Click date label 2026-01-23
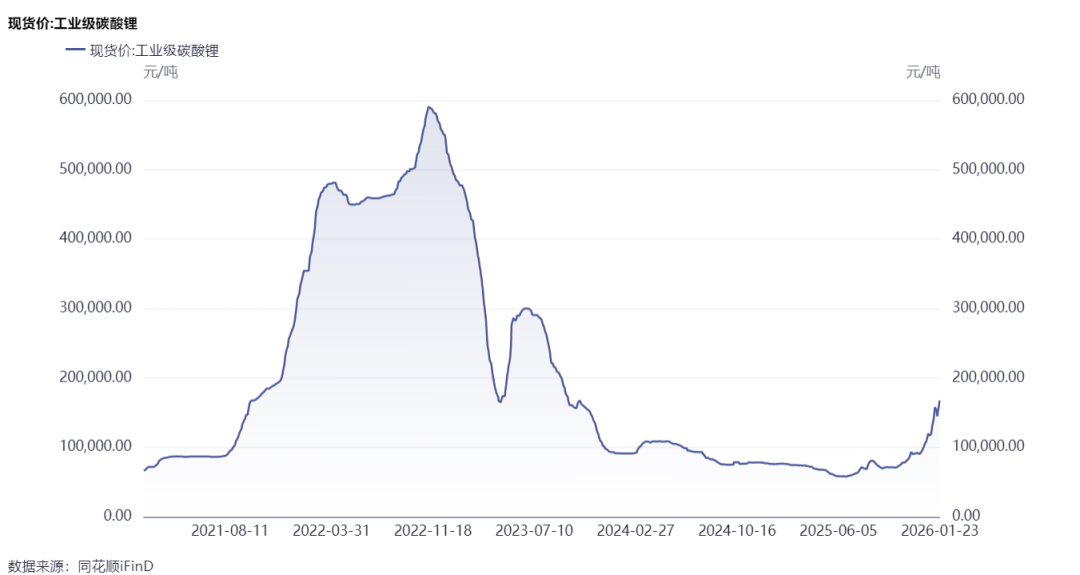This screenshot has height=575, width=1080. pyautogui.click(x=939, y=531)
